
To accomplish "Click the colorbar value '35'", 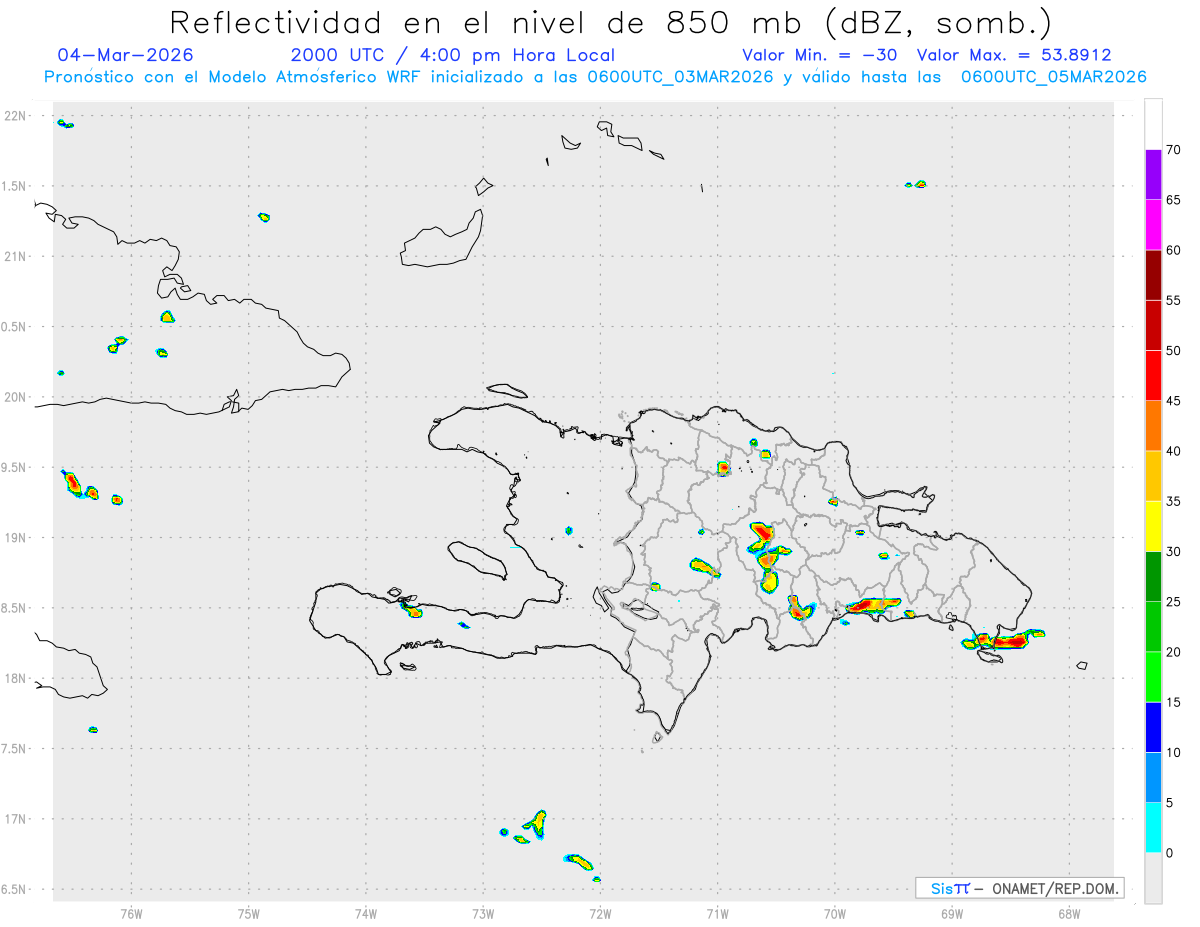I will click(1173, 501).
